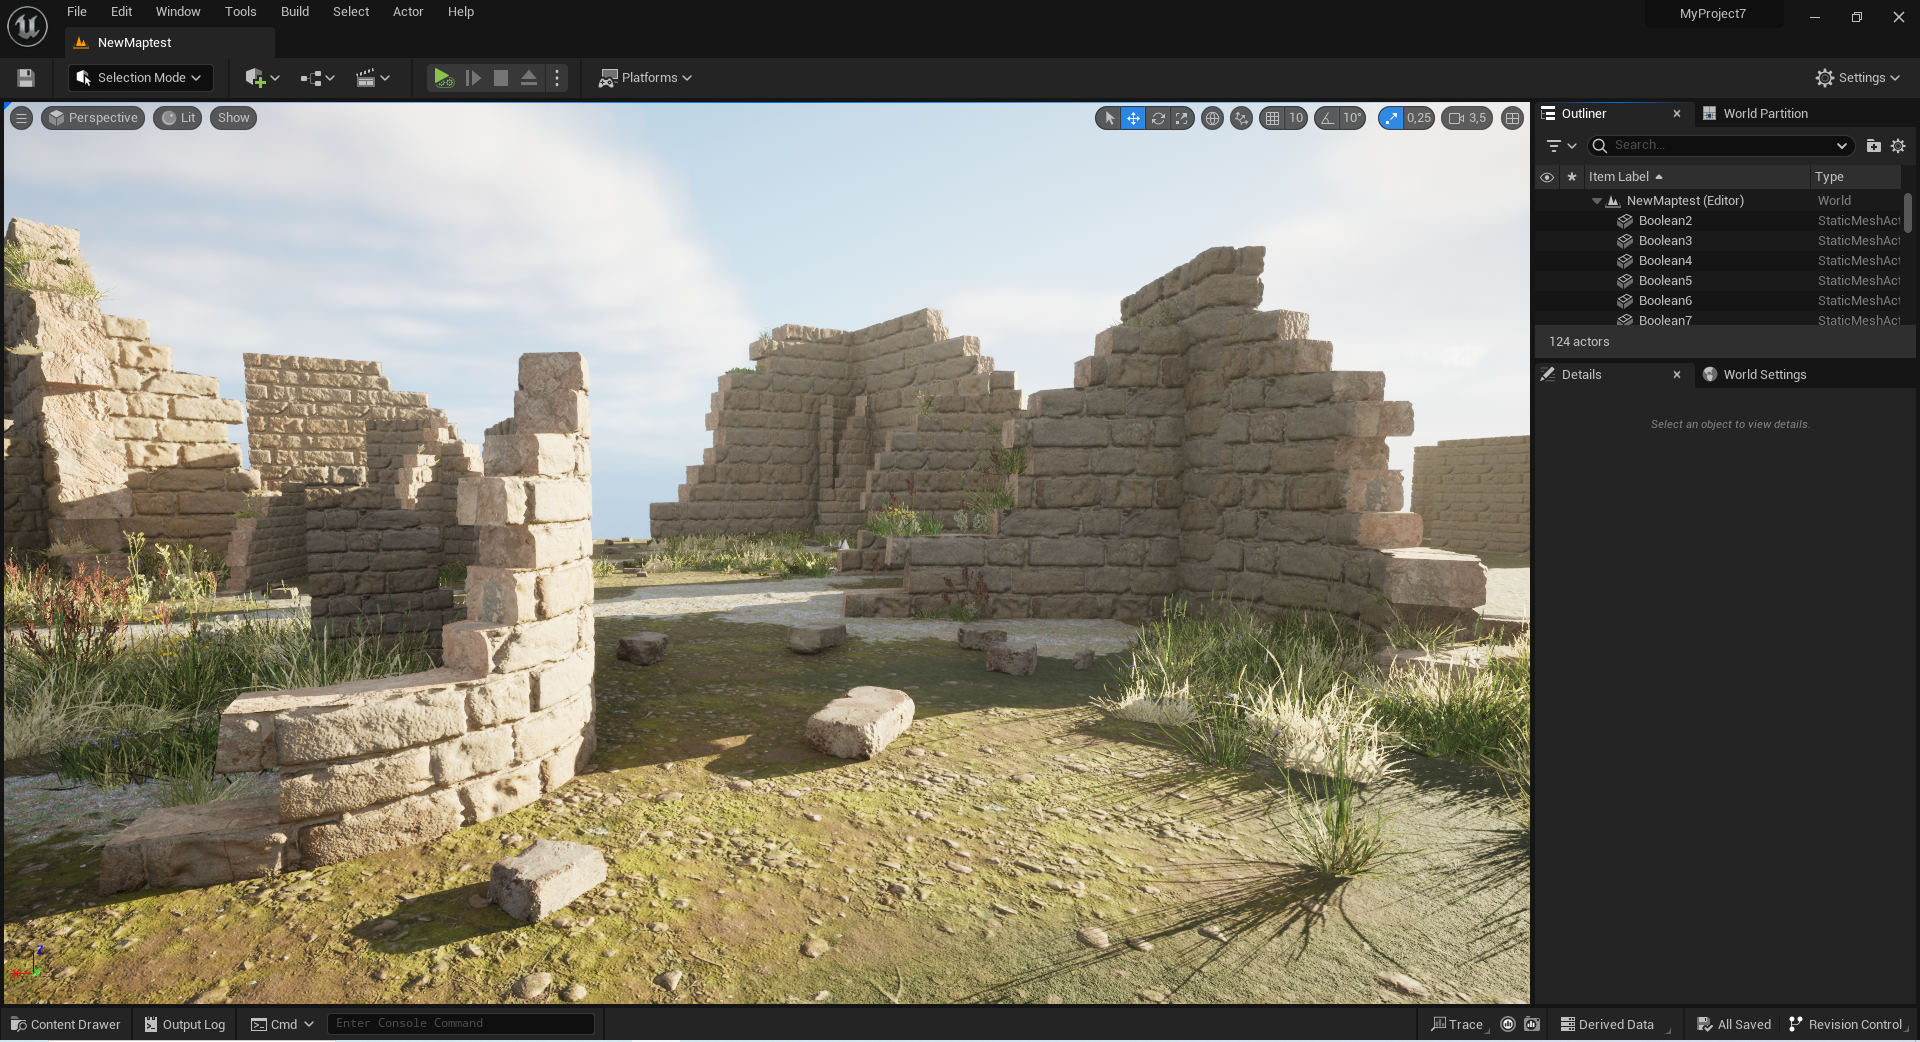Open the Help menu
Viewport: 1920px width, 1042px height.
click(461, 12)
